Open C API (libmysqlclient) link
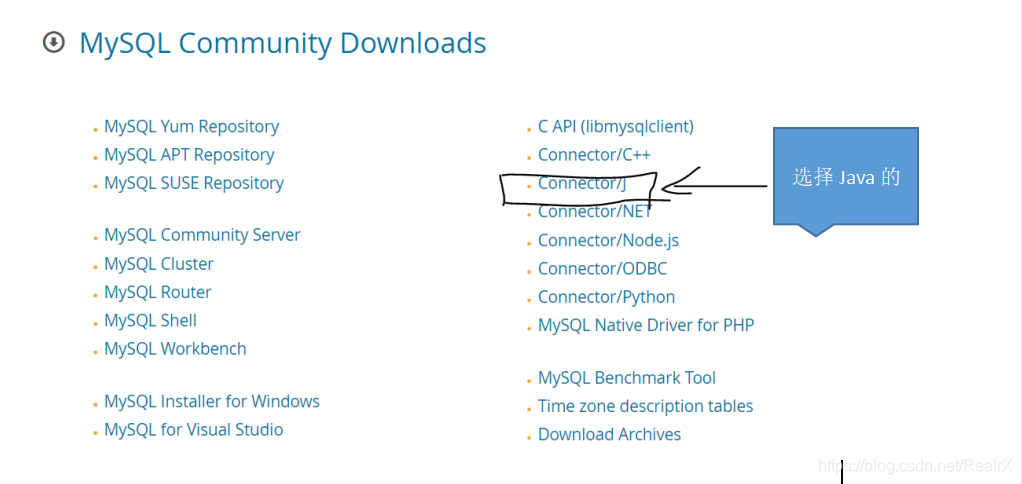Screen dimensions: 1022x484 click(x=616, y=126)
